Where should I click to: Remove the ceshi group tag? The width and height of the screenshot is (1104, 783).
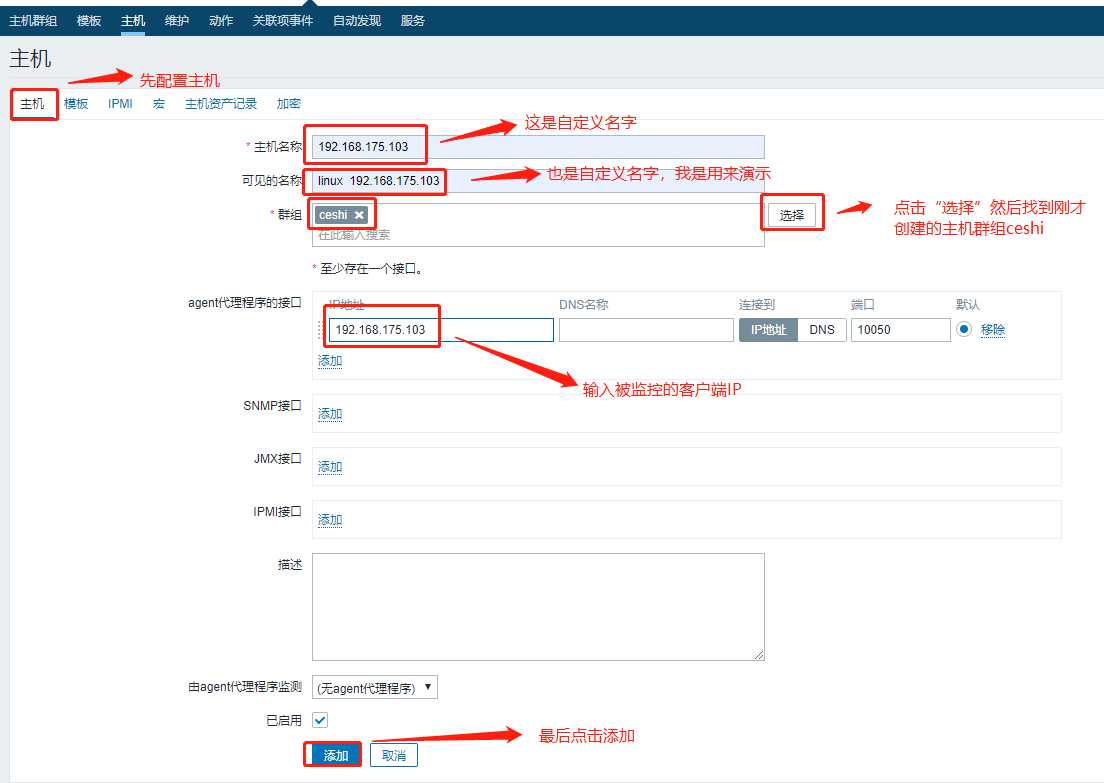[359, 215]
